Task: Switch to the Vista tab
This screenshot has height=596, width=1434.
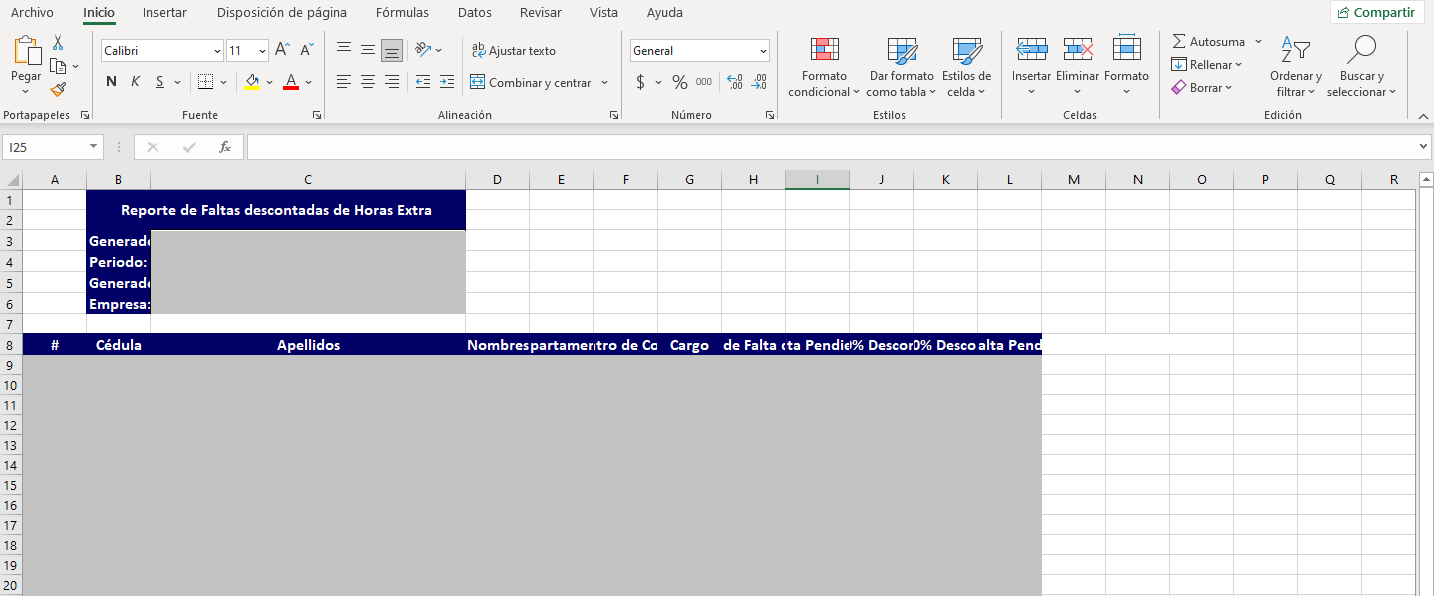Action: [x=604, y=13]
